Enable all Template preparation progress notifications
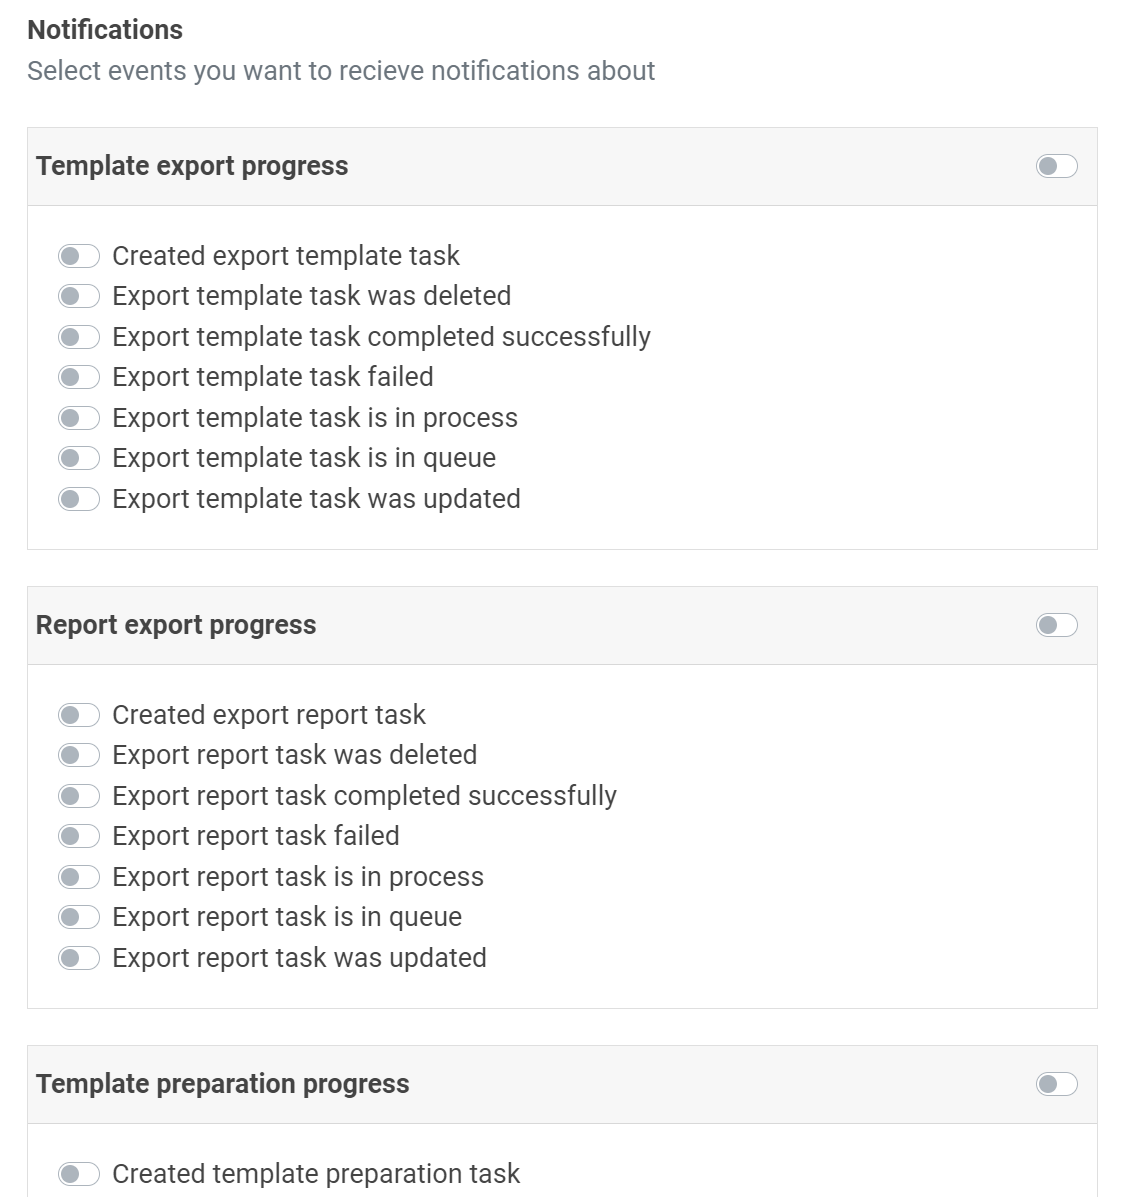The width and height of the screenshot is (1123, 1197). pos(1056,1084)
